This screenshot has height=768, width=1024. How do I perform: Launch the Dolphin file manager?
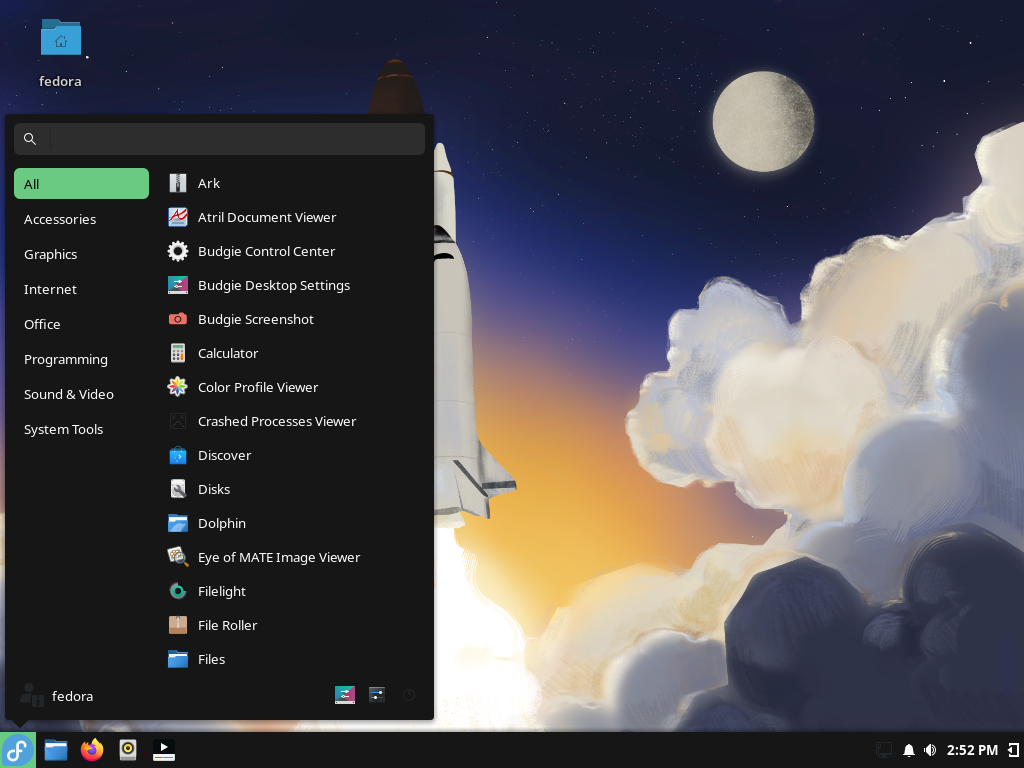[x=222, y=523]
